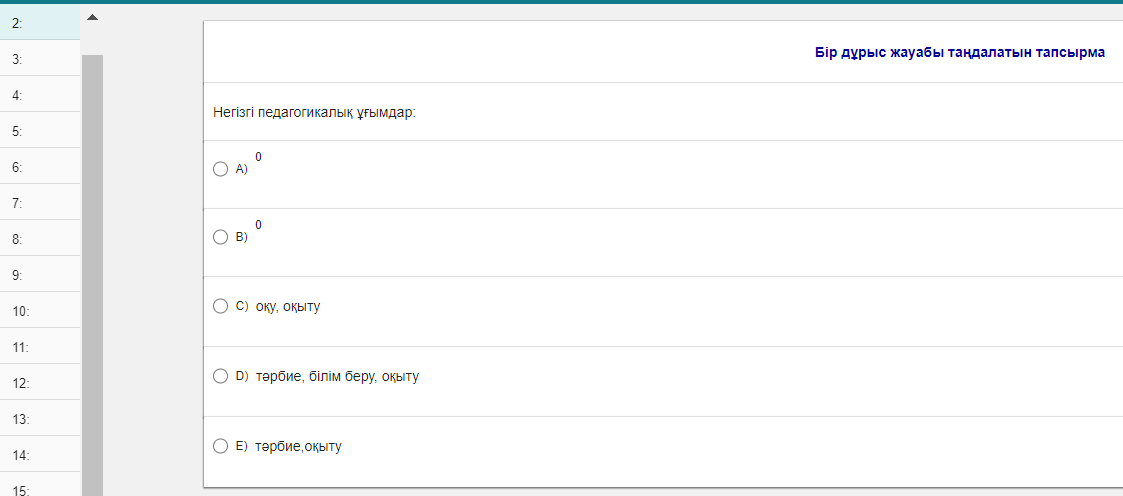Jump to question 7
This screenshot has height=496, width=1123.
pos(40,203)
